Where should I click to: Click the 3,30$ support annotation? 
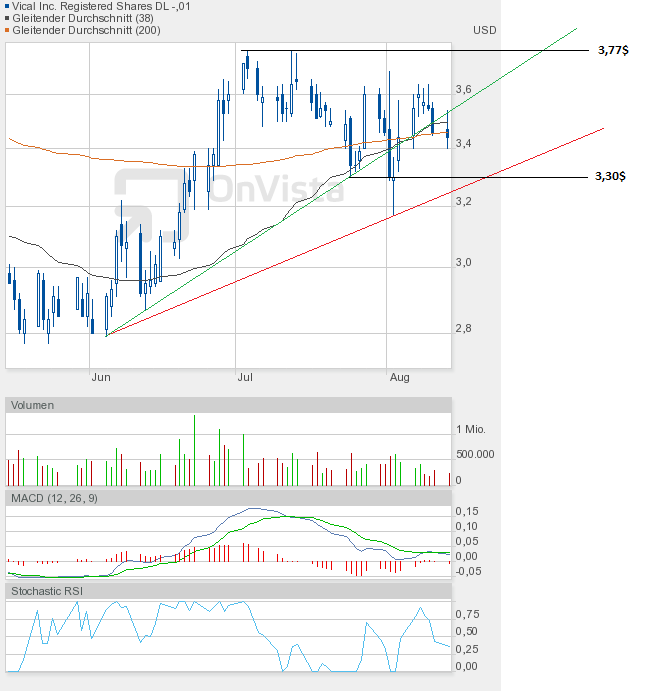pos(610,176)
